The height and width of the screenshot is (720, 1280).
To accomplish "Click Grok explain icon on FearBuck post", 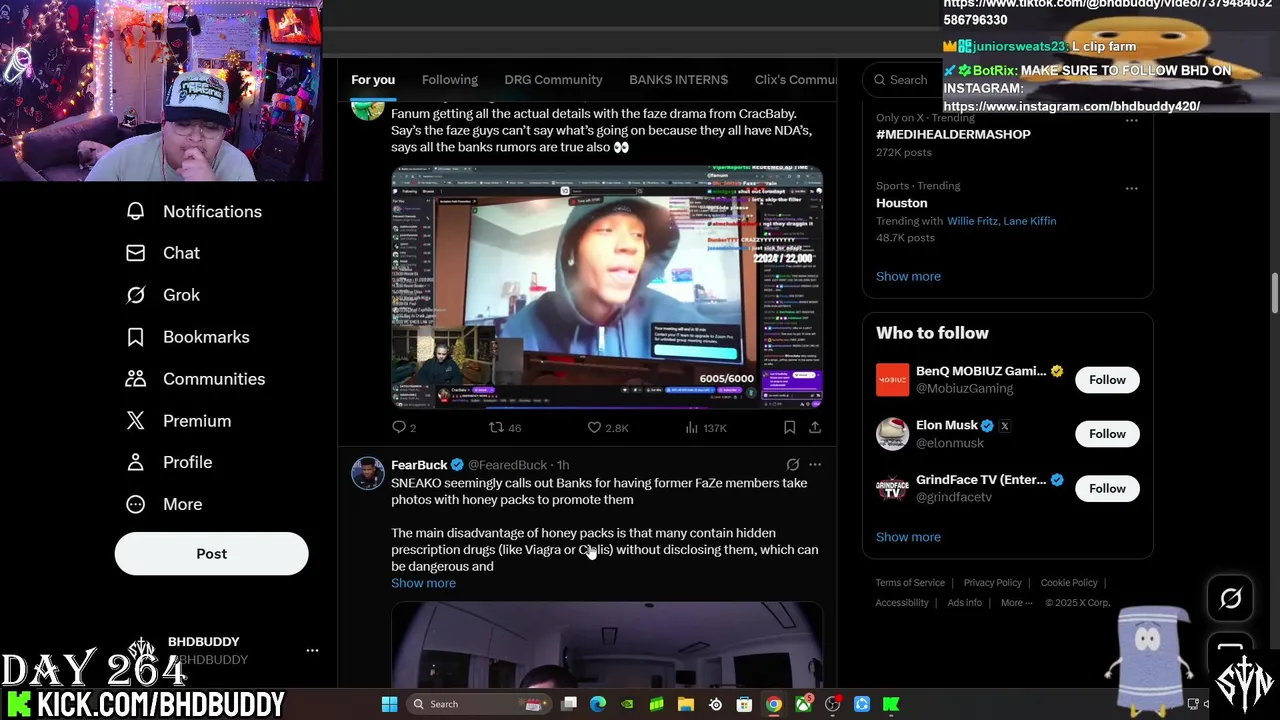I will point(793,465).
